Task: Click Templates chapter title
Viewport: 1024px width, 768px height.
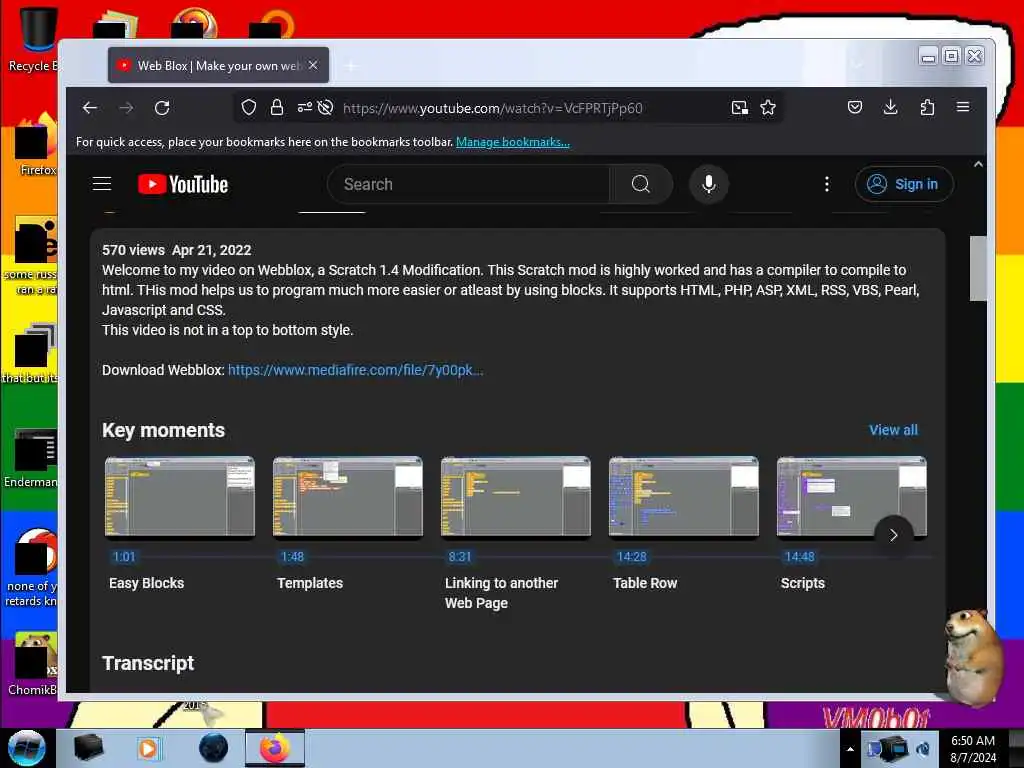Action: click(x=310, y=583)
